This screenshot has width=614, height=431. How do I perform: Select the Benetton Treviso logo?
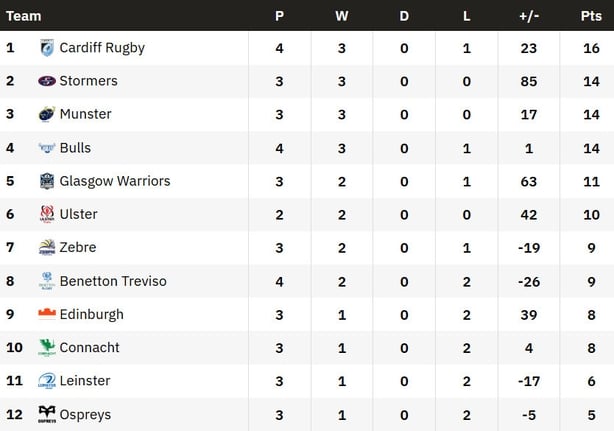pyautogui.click(x=46, y=281)
